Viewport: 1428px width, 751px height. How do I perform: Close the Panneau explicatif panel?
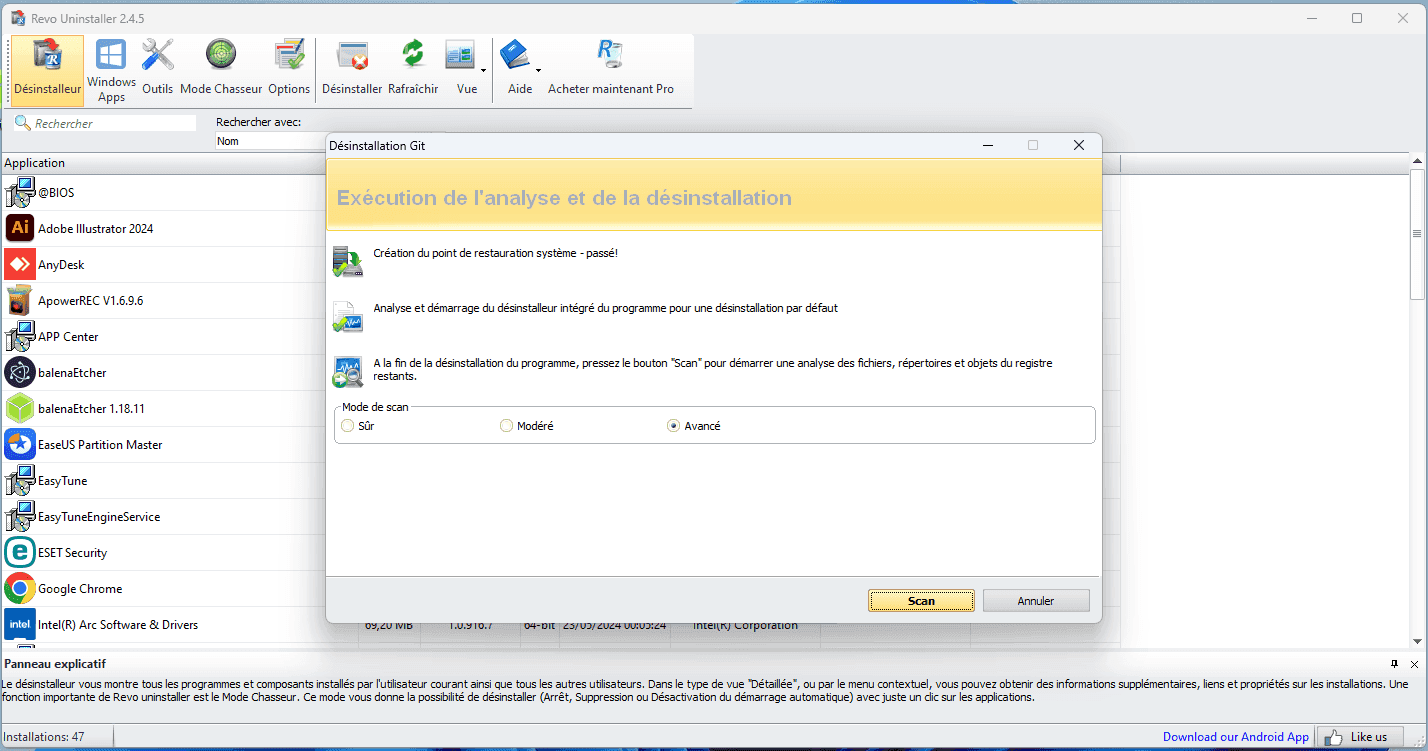coord(1414,664)
